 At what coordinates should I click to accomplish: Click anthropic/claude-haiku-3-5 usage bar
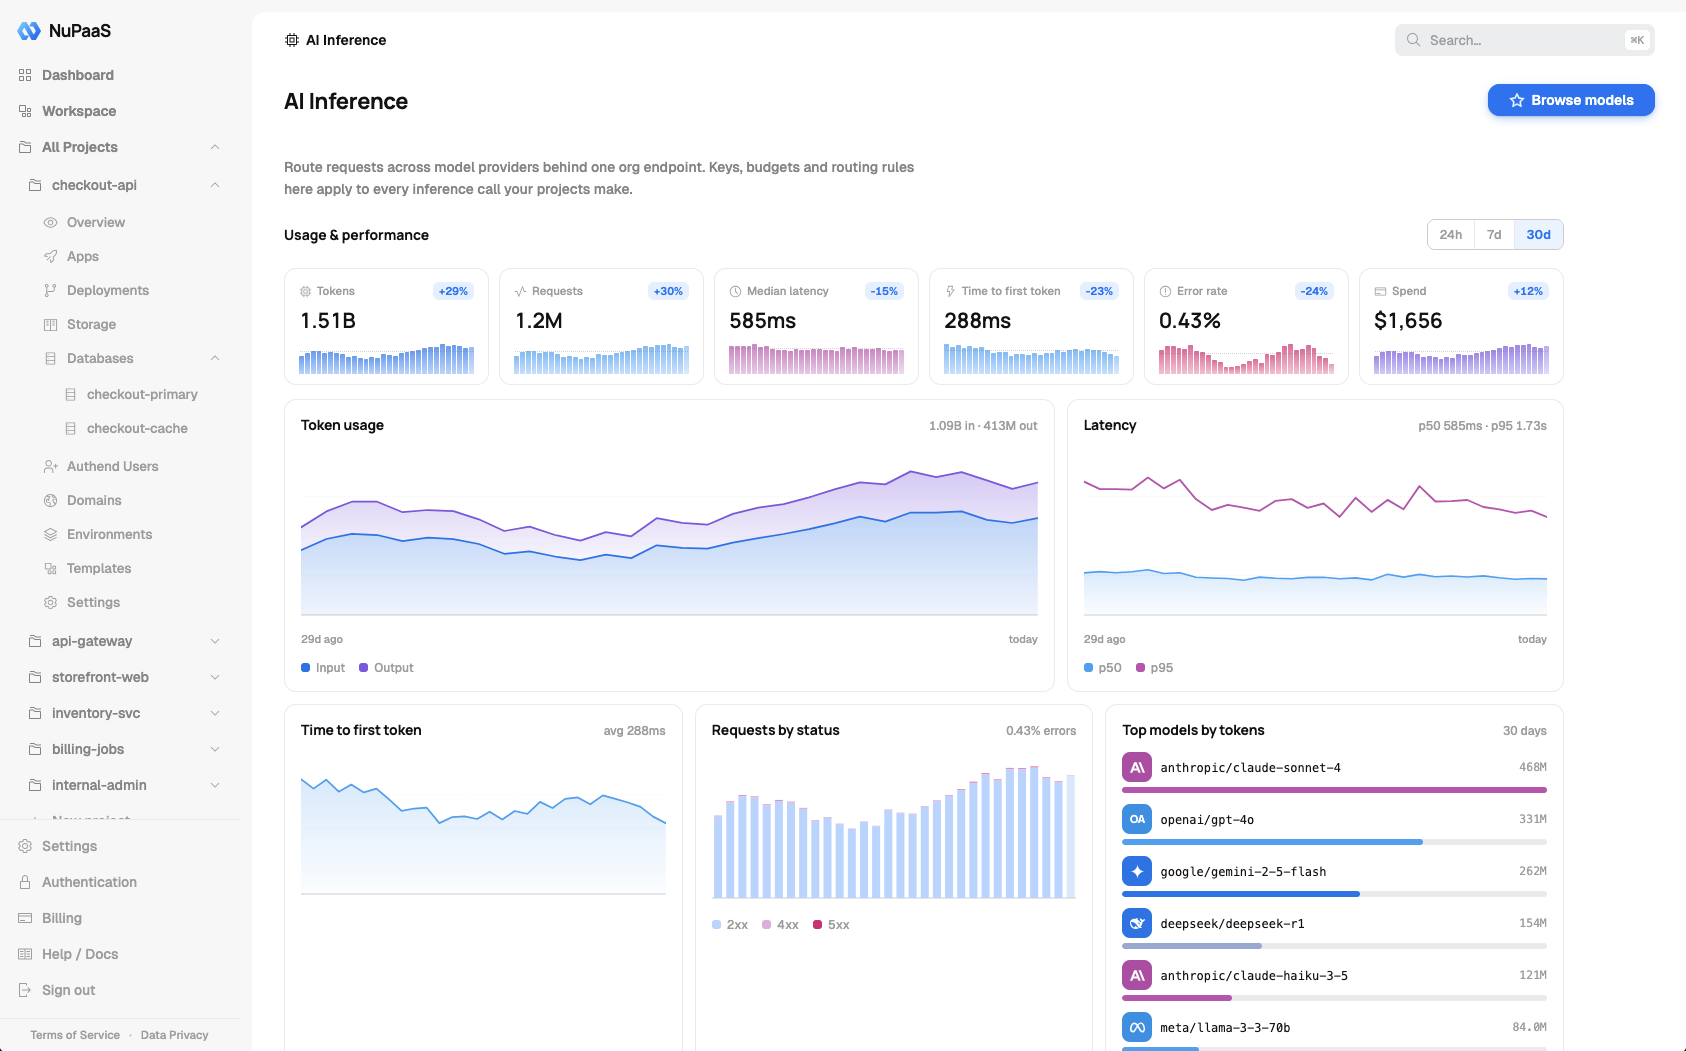[x=1334, y=998]
